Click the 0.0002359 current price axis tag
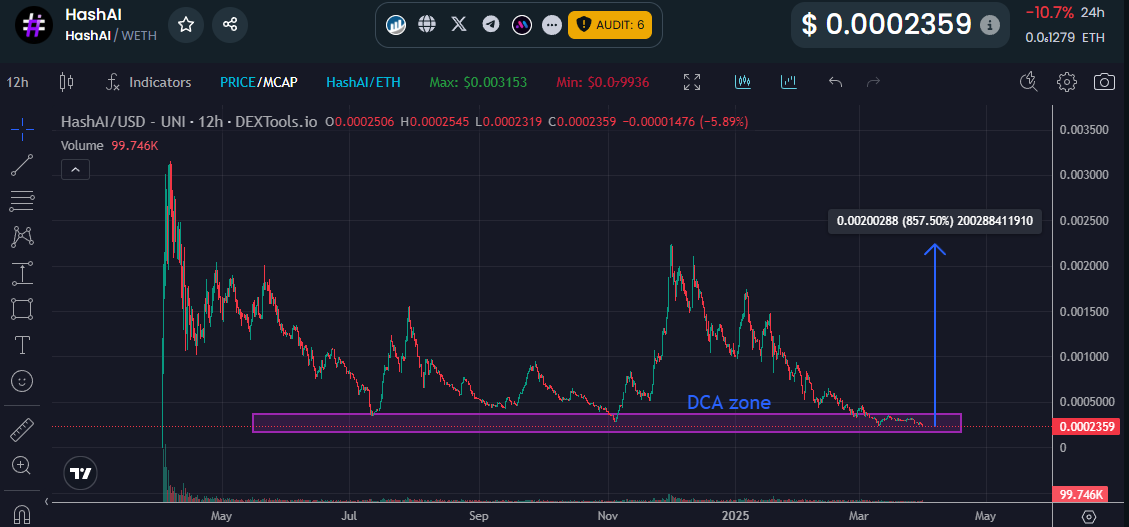1129x527 pixels. pos(1087,427)
